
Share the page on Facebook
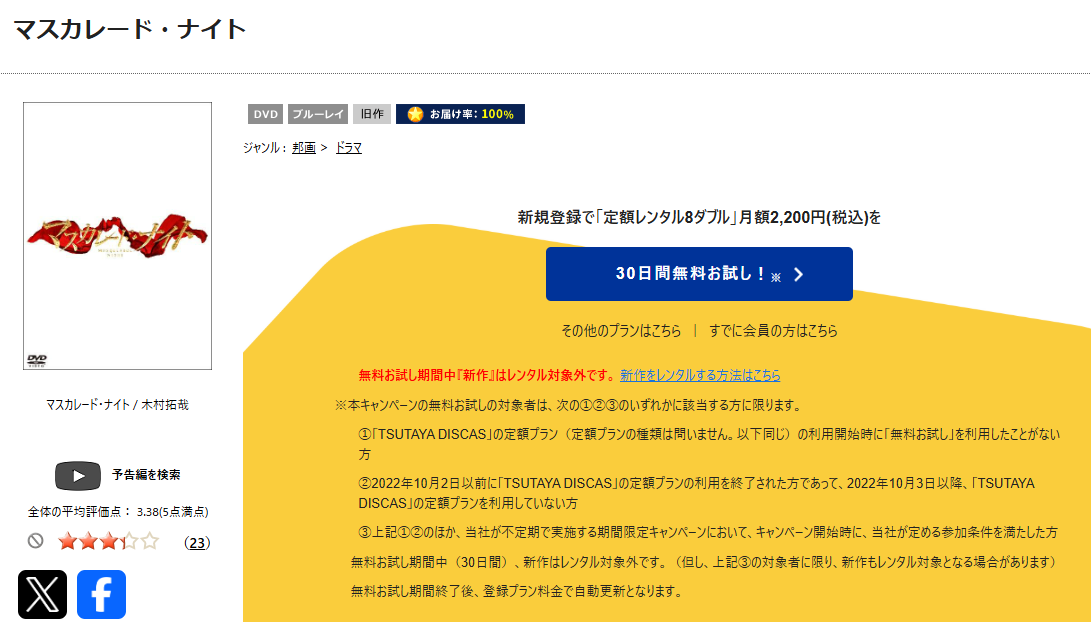pos(101,594)
